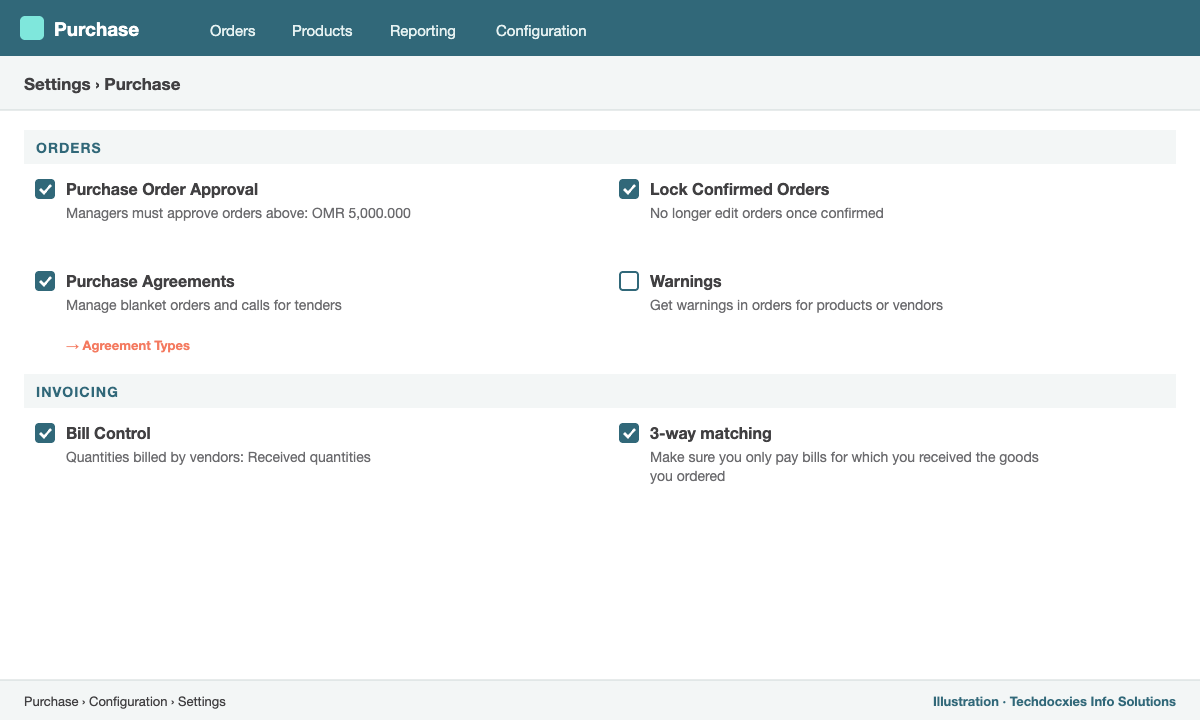Image resolution: width=1200 pixels, height=720 pixels.
Task: Click the 3-way matching label
Action: click(711, 433)
